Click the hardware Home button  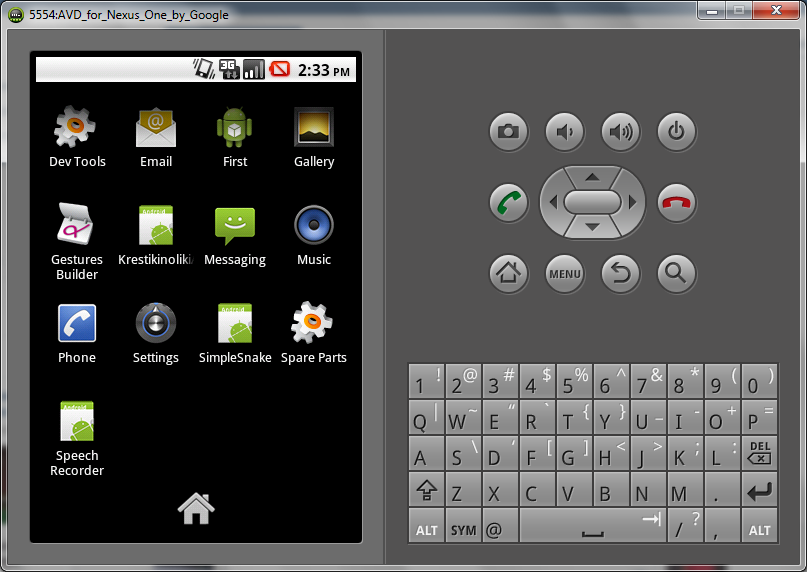508,273
